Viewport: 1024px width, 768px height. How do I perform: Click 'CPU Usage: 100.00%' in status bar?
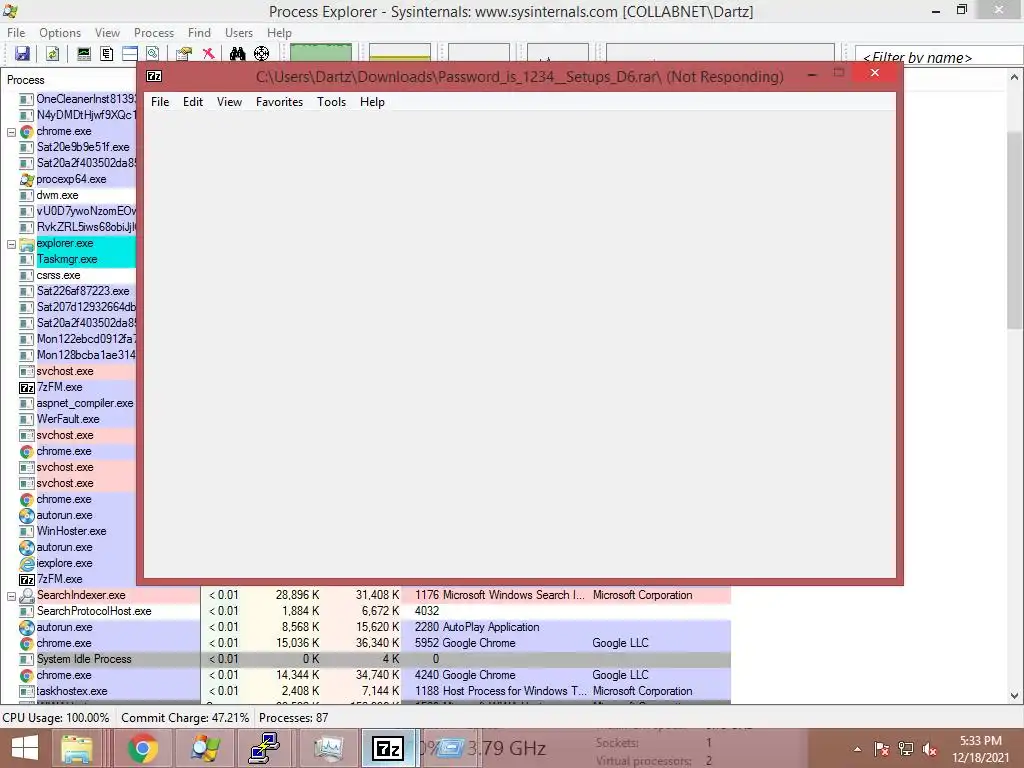tap(56, 718)
